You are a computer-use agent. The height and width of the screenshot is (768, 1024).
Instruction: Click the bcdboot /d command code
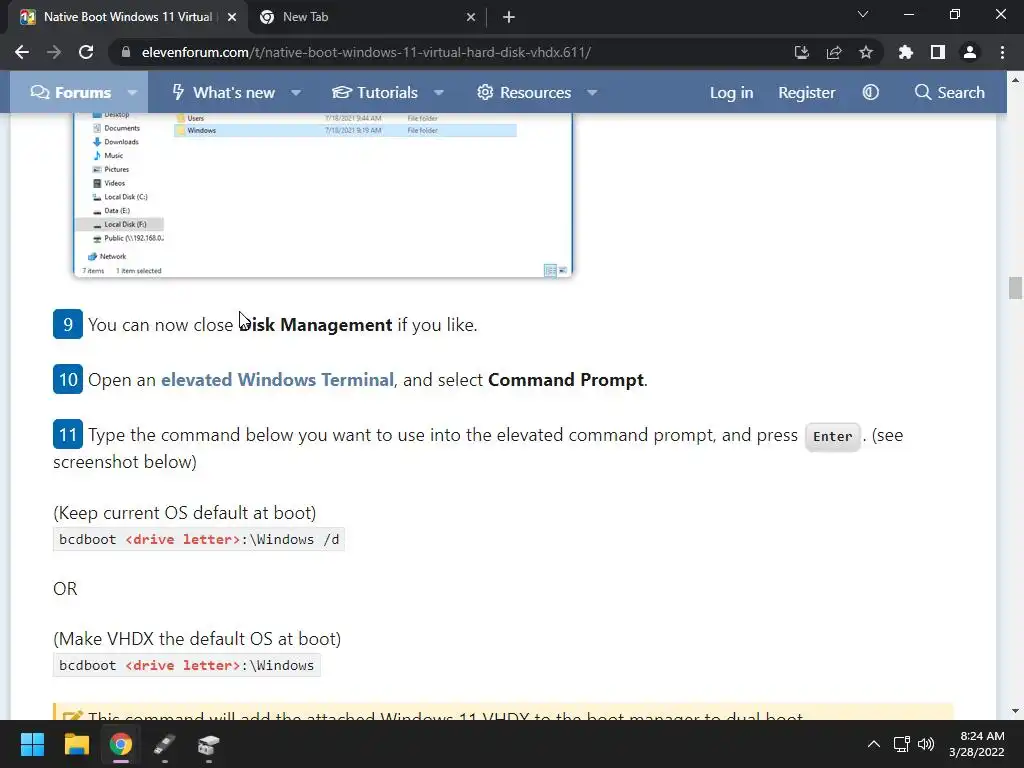tap(199, 539)
